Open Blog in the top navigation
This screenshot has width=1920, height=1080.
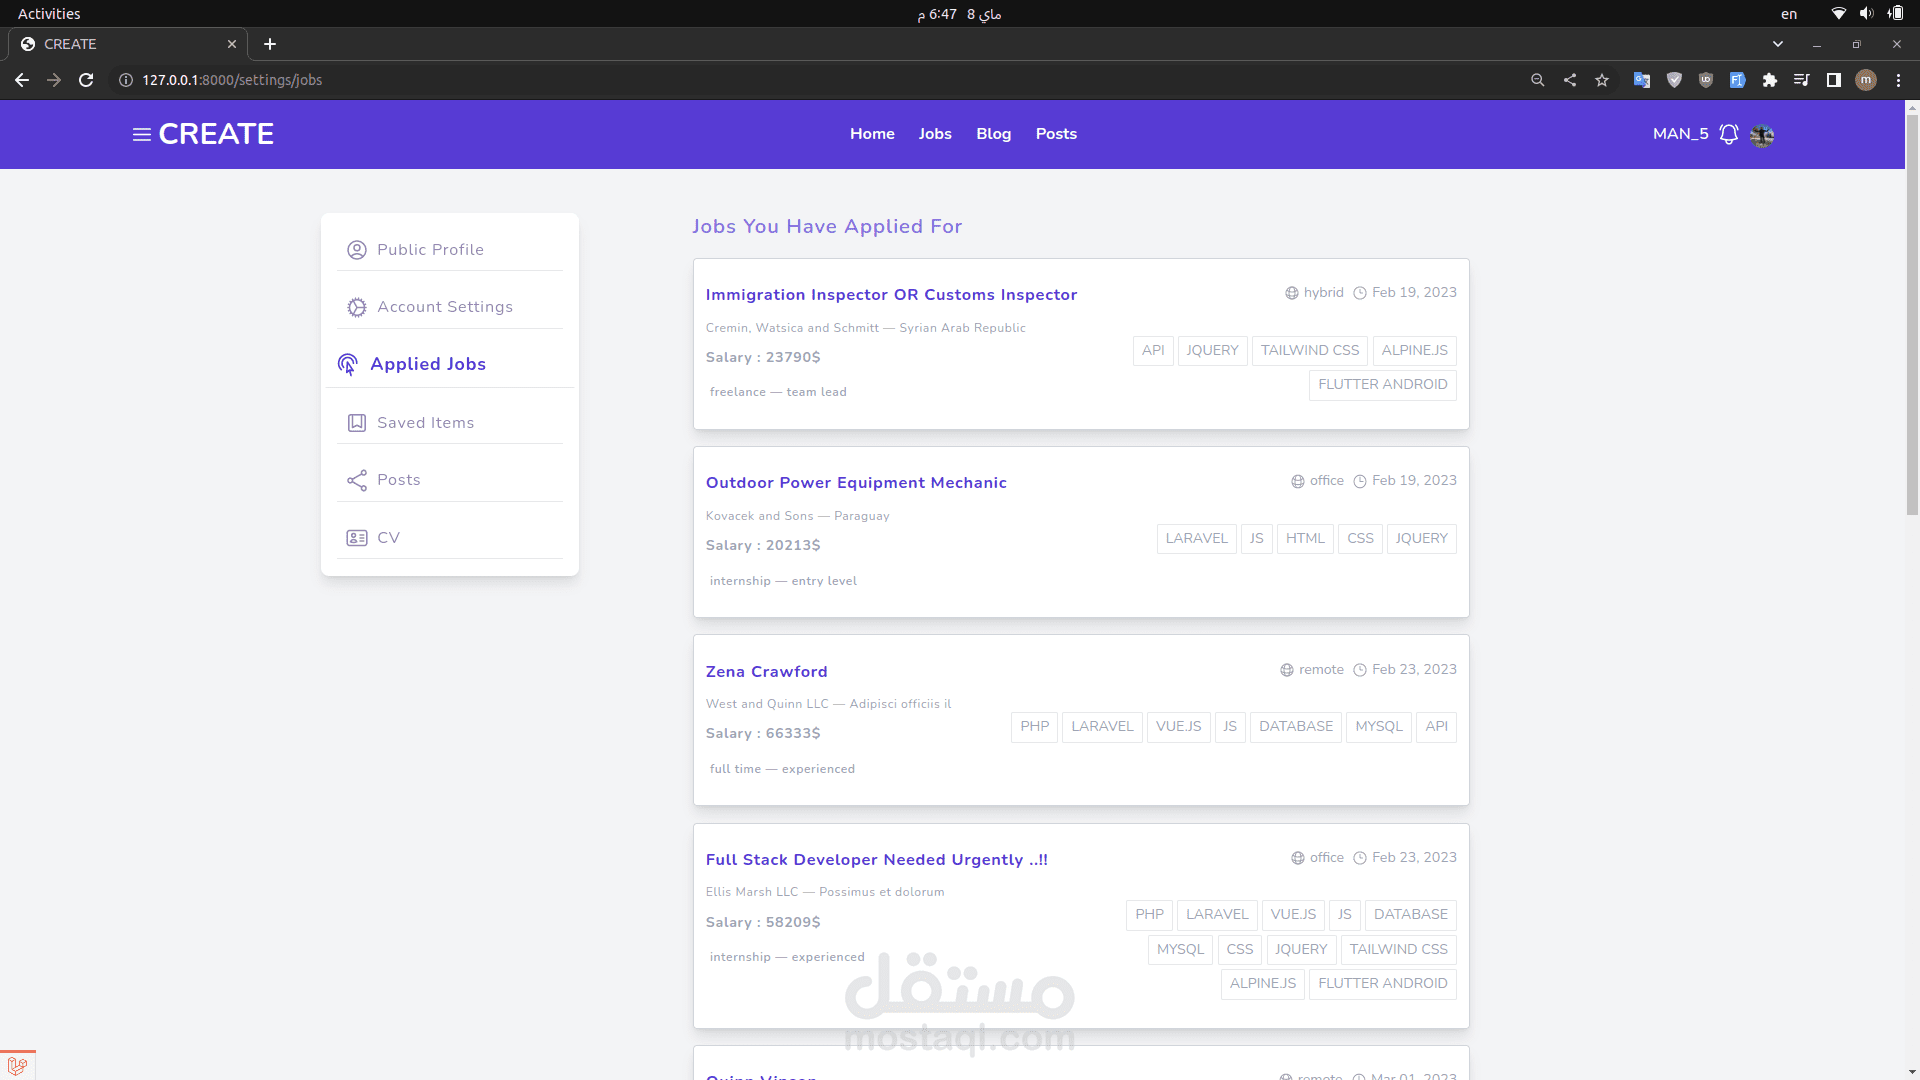pos(993,134)
